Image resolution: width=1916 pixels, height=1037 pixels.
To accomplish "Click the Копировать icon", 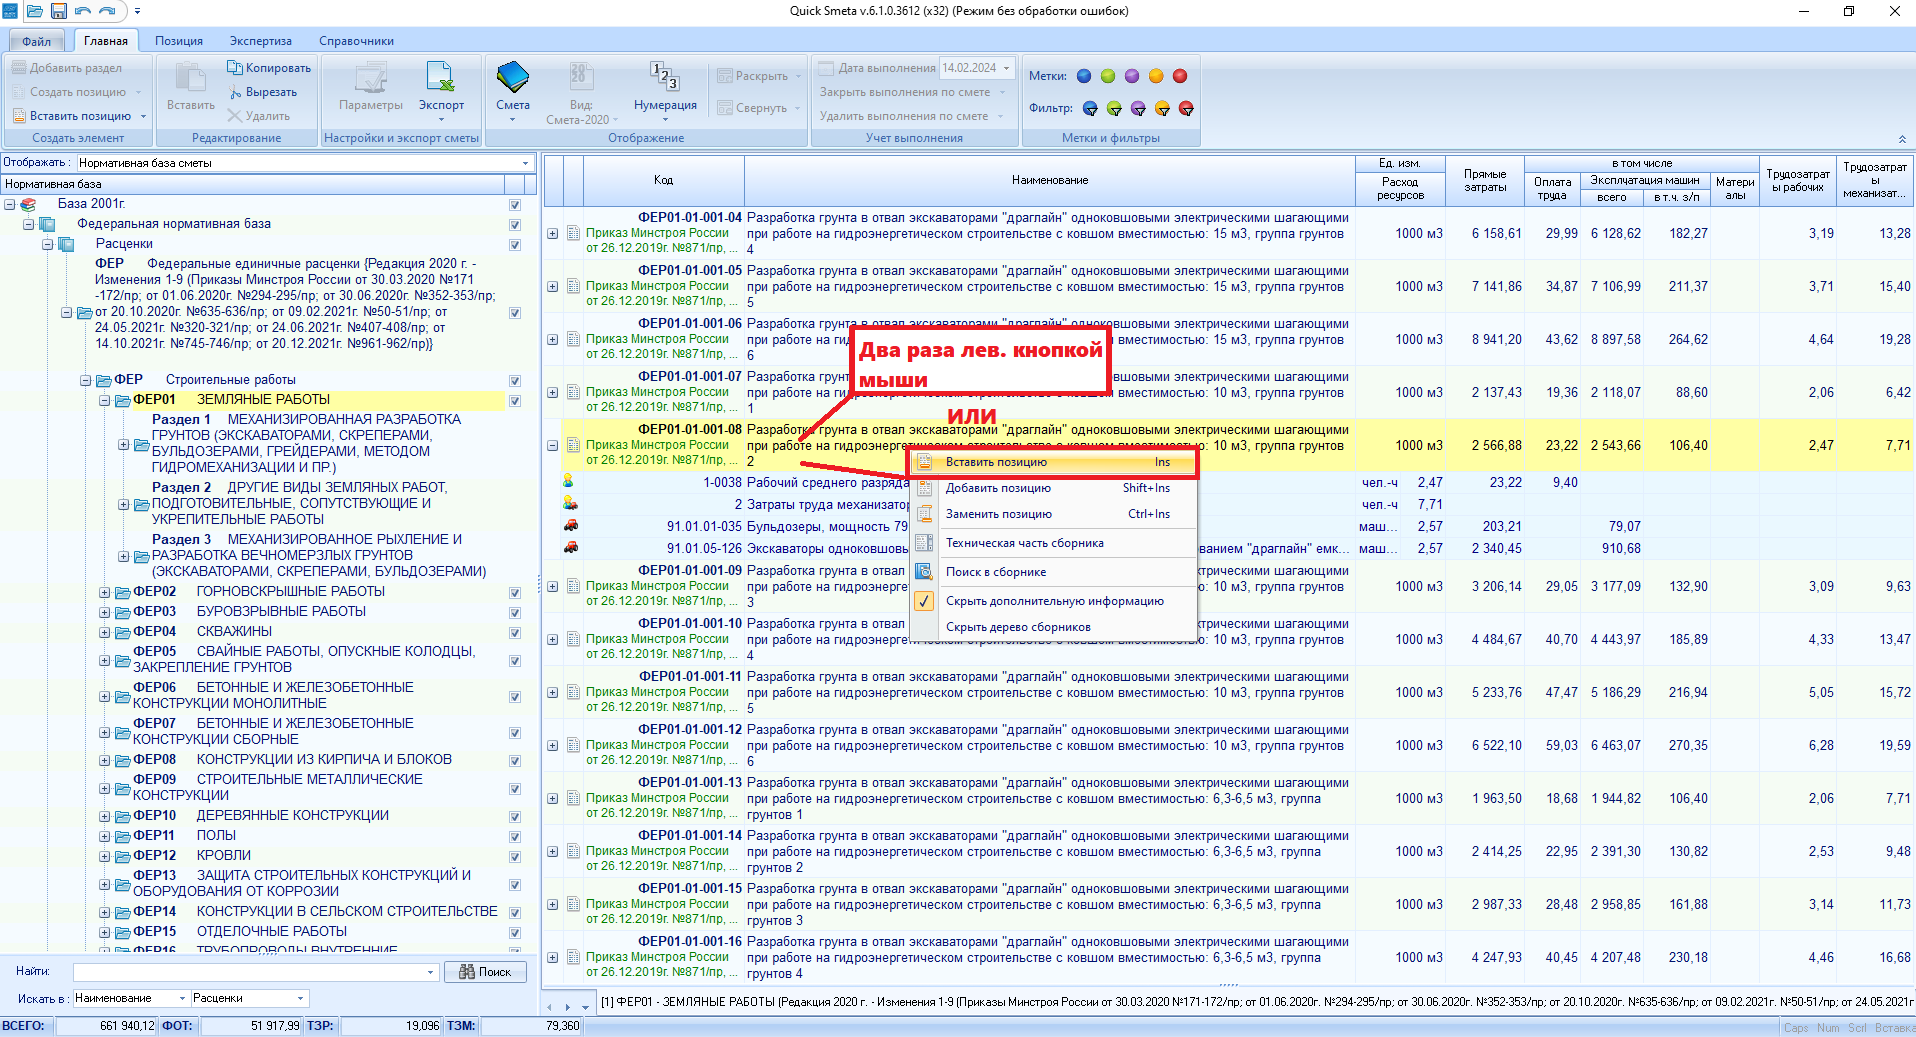I will coord(235,68).
